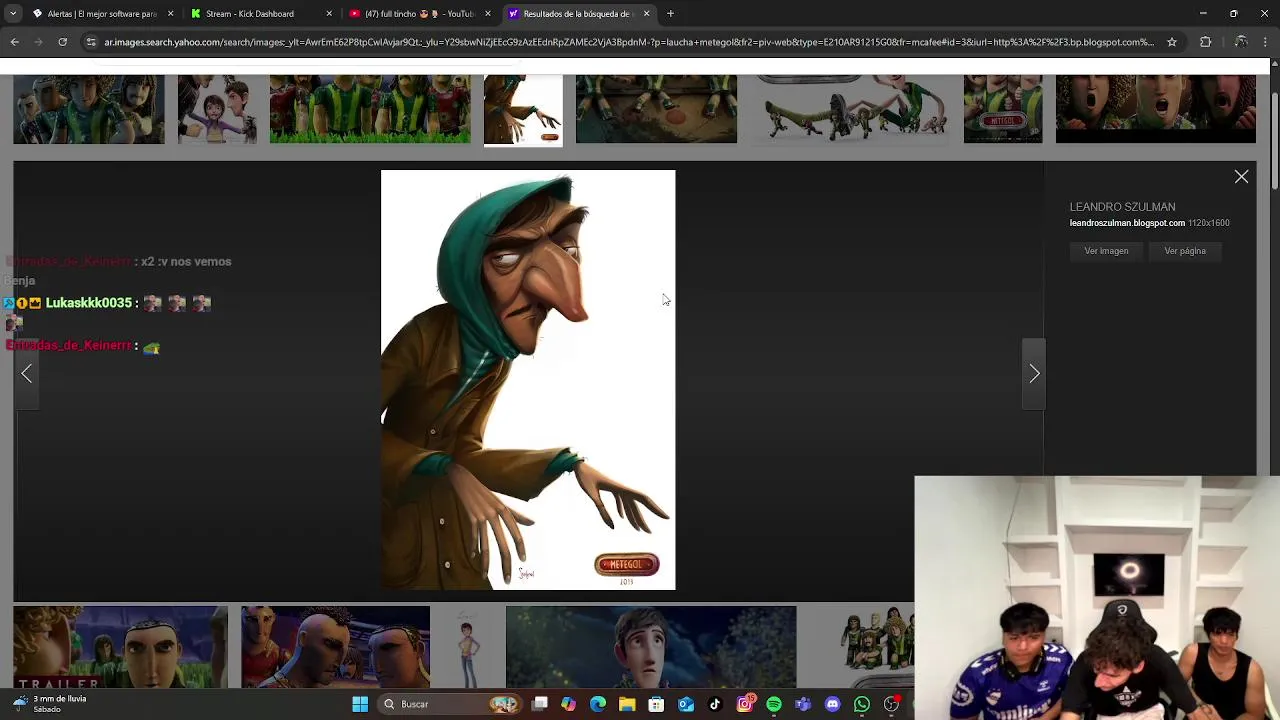Select the purple-haired girl thumbnail in top row

click(217, 109)
